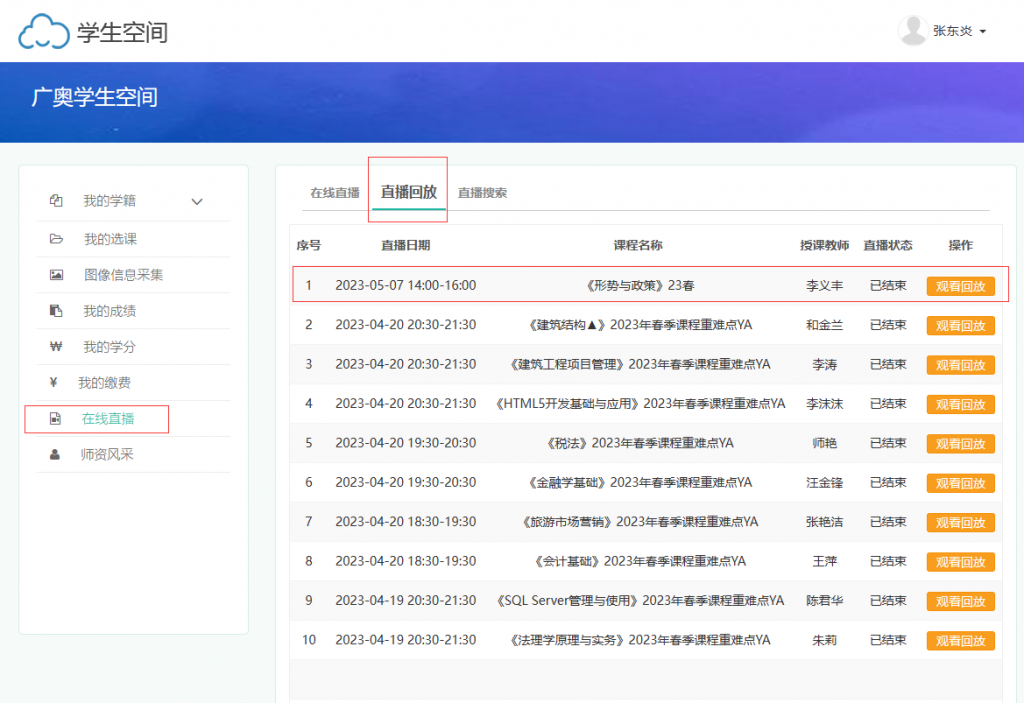Watch replay of 《建筑工程项目管理》 course

pos(961,365)
